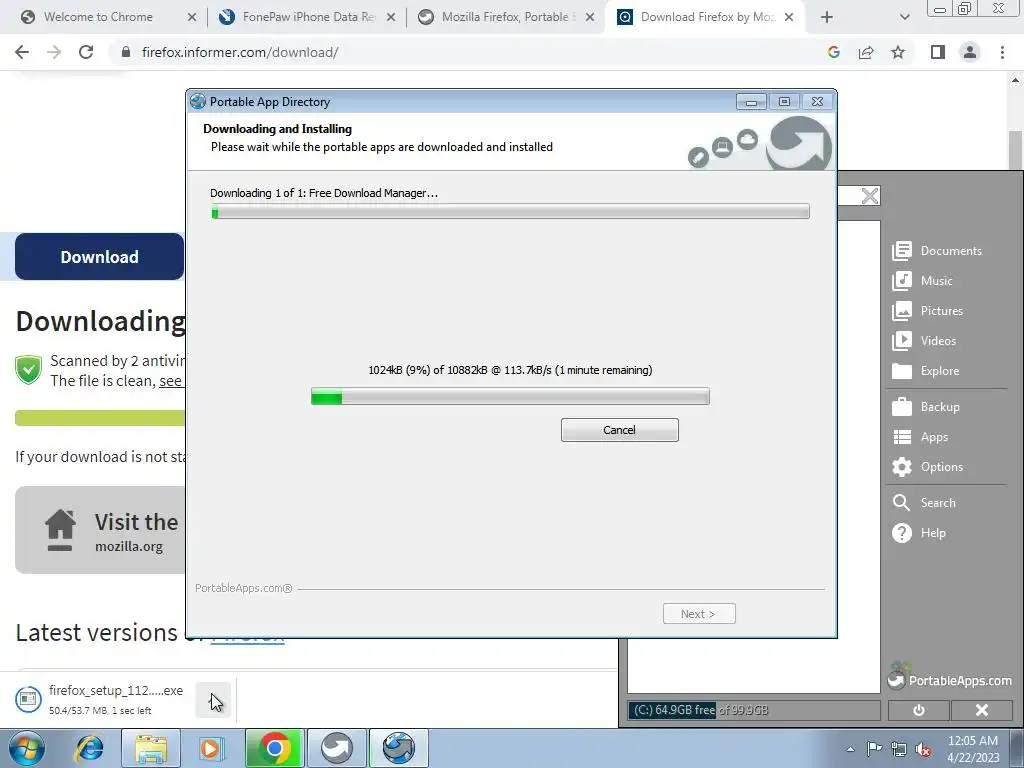This screenshot has width=1024, height=768.
Task: Bookmark this page with star
Action: click(898, 52)
